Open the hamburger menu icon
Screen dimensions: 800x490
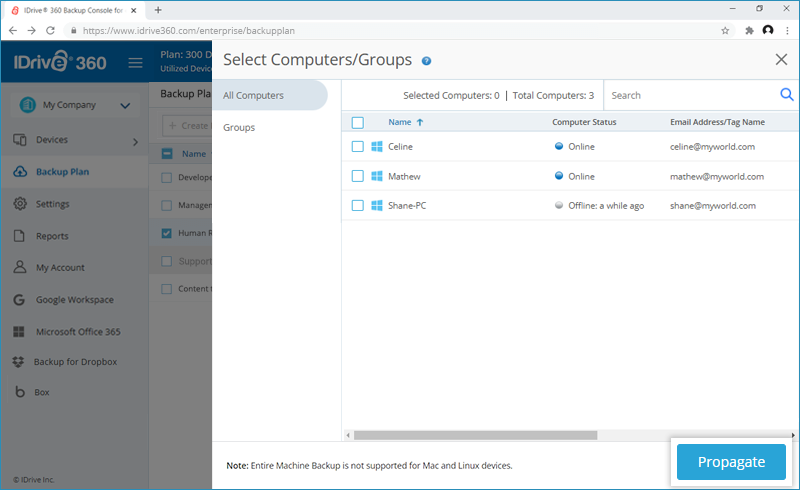pyautogui.click(x=136, y=63)
